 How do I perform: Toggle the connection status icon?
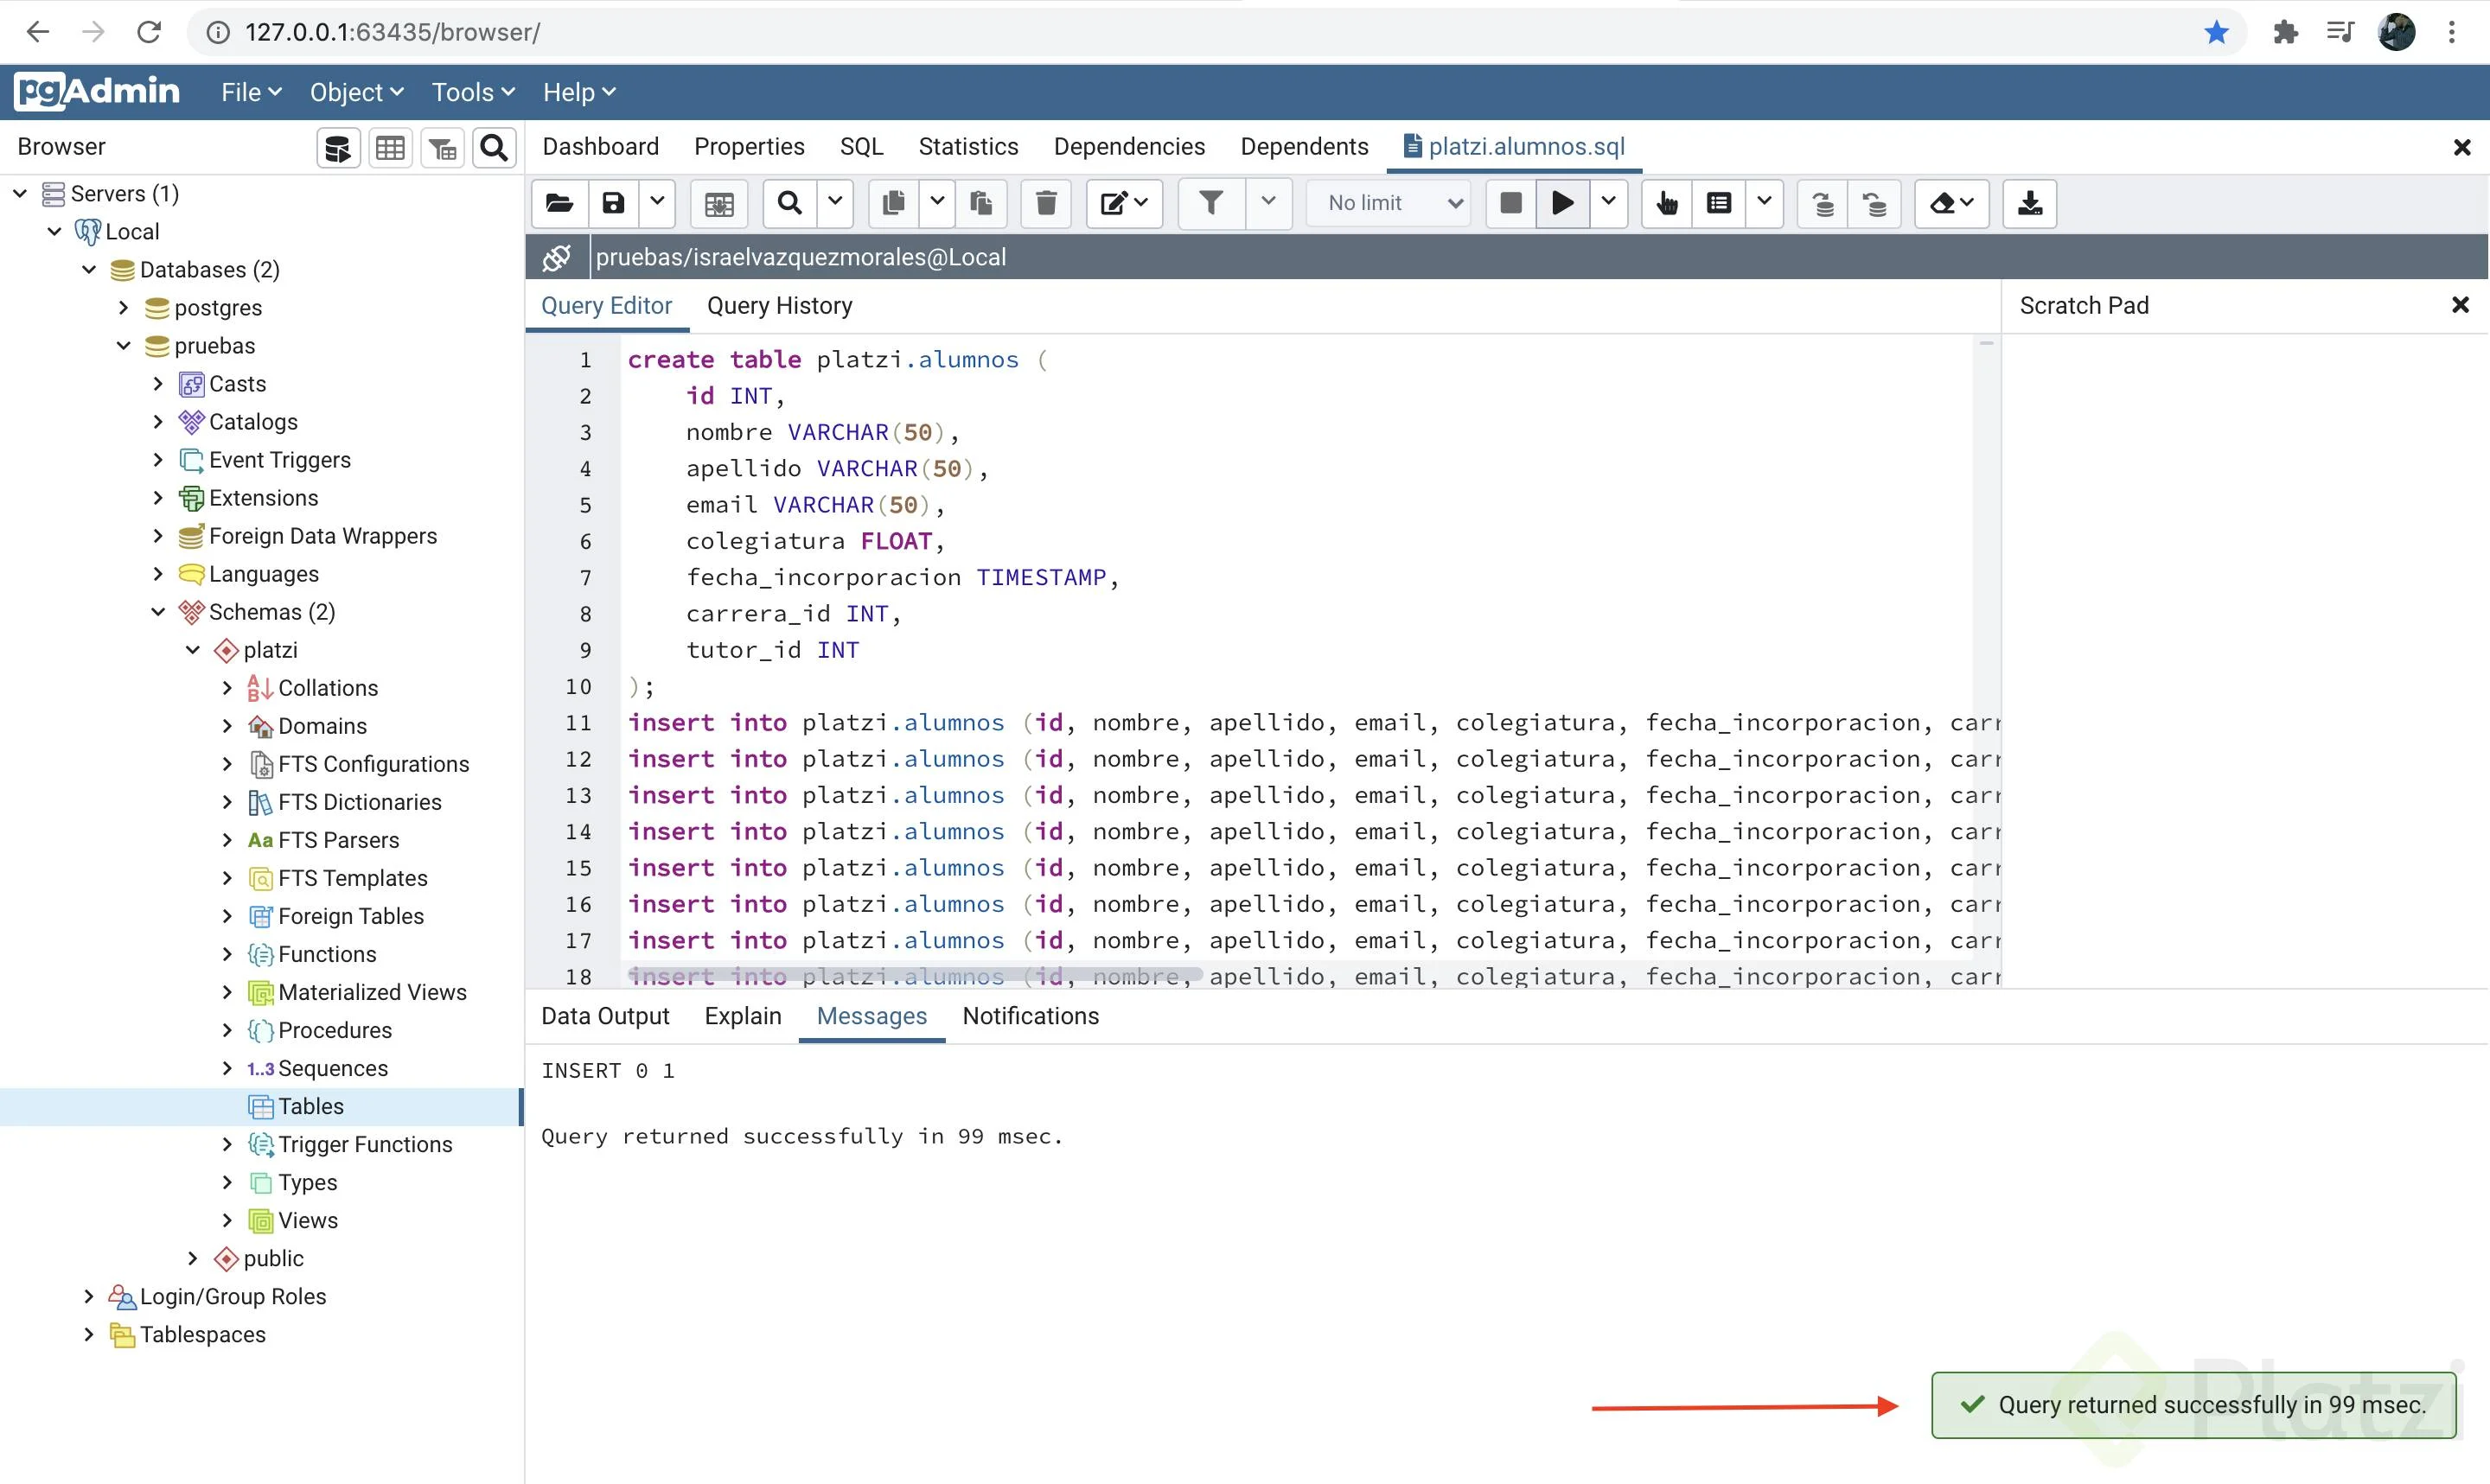557,258
